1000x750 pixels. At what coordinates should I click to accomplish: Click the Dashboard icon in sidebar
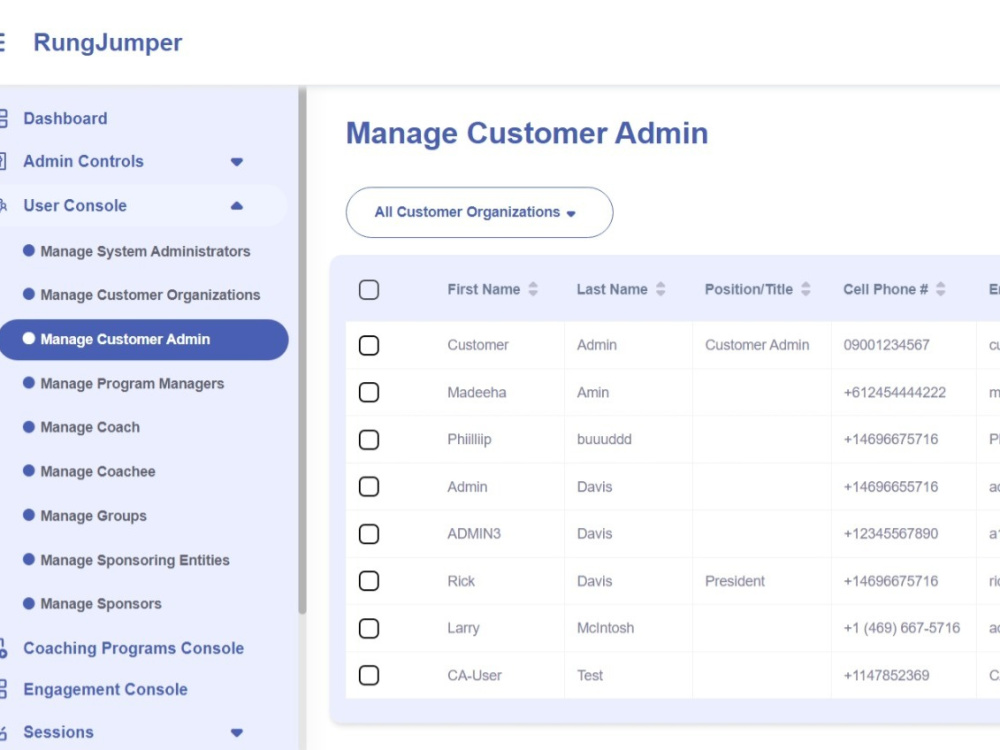3,119
